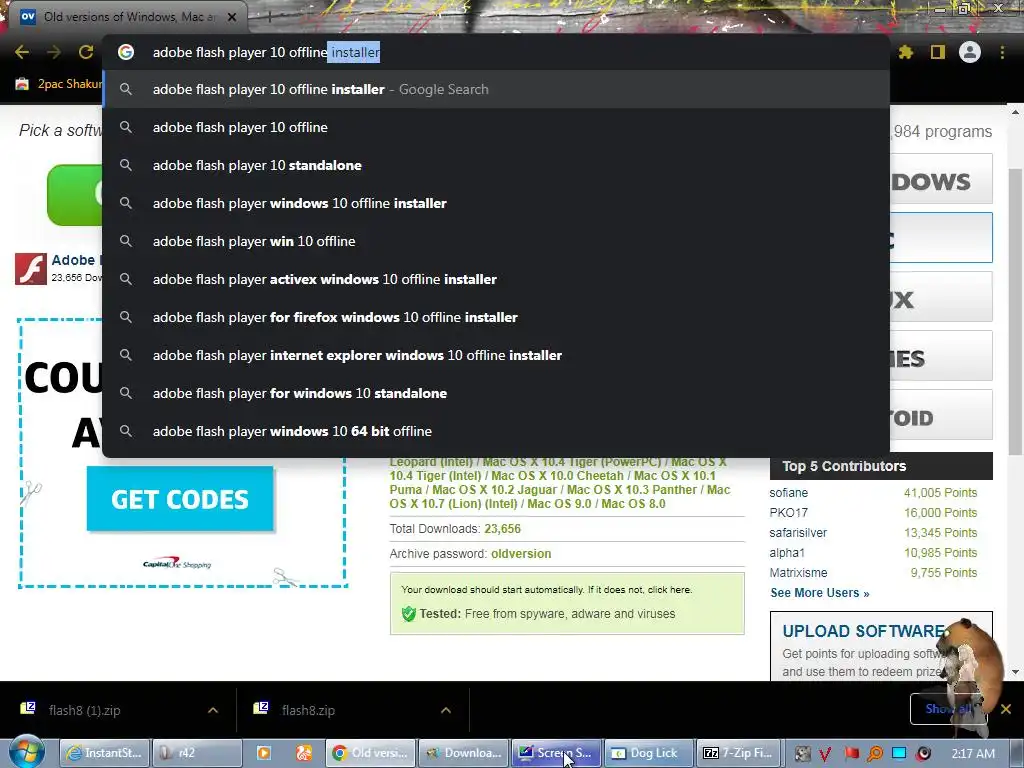Open the media player taskbar icon
The image size is (1024, 768).
[264, 753]
